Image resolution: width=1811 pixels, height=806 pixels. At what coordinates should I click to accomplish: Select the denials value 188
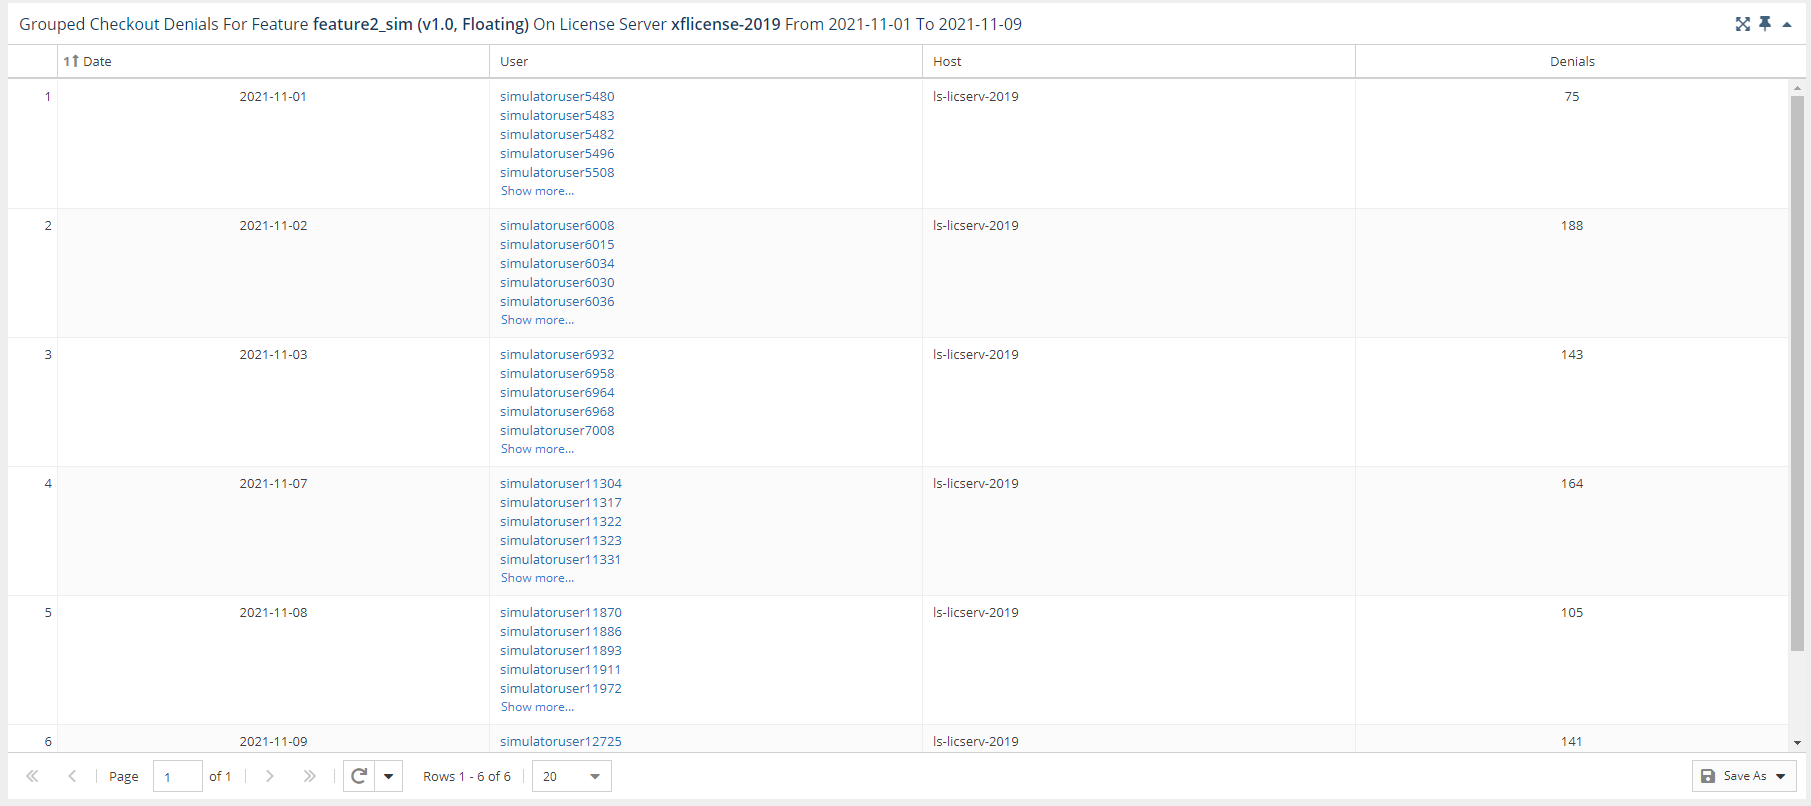tap(1572, 226)
